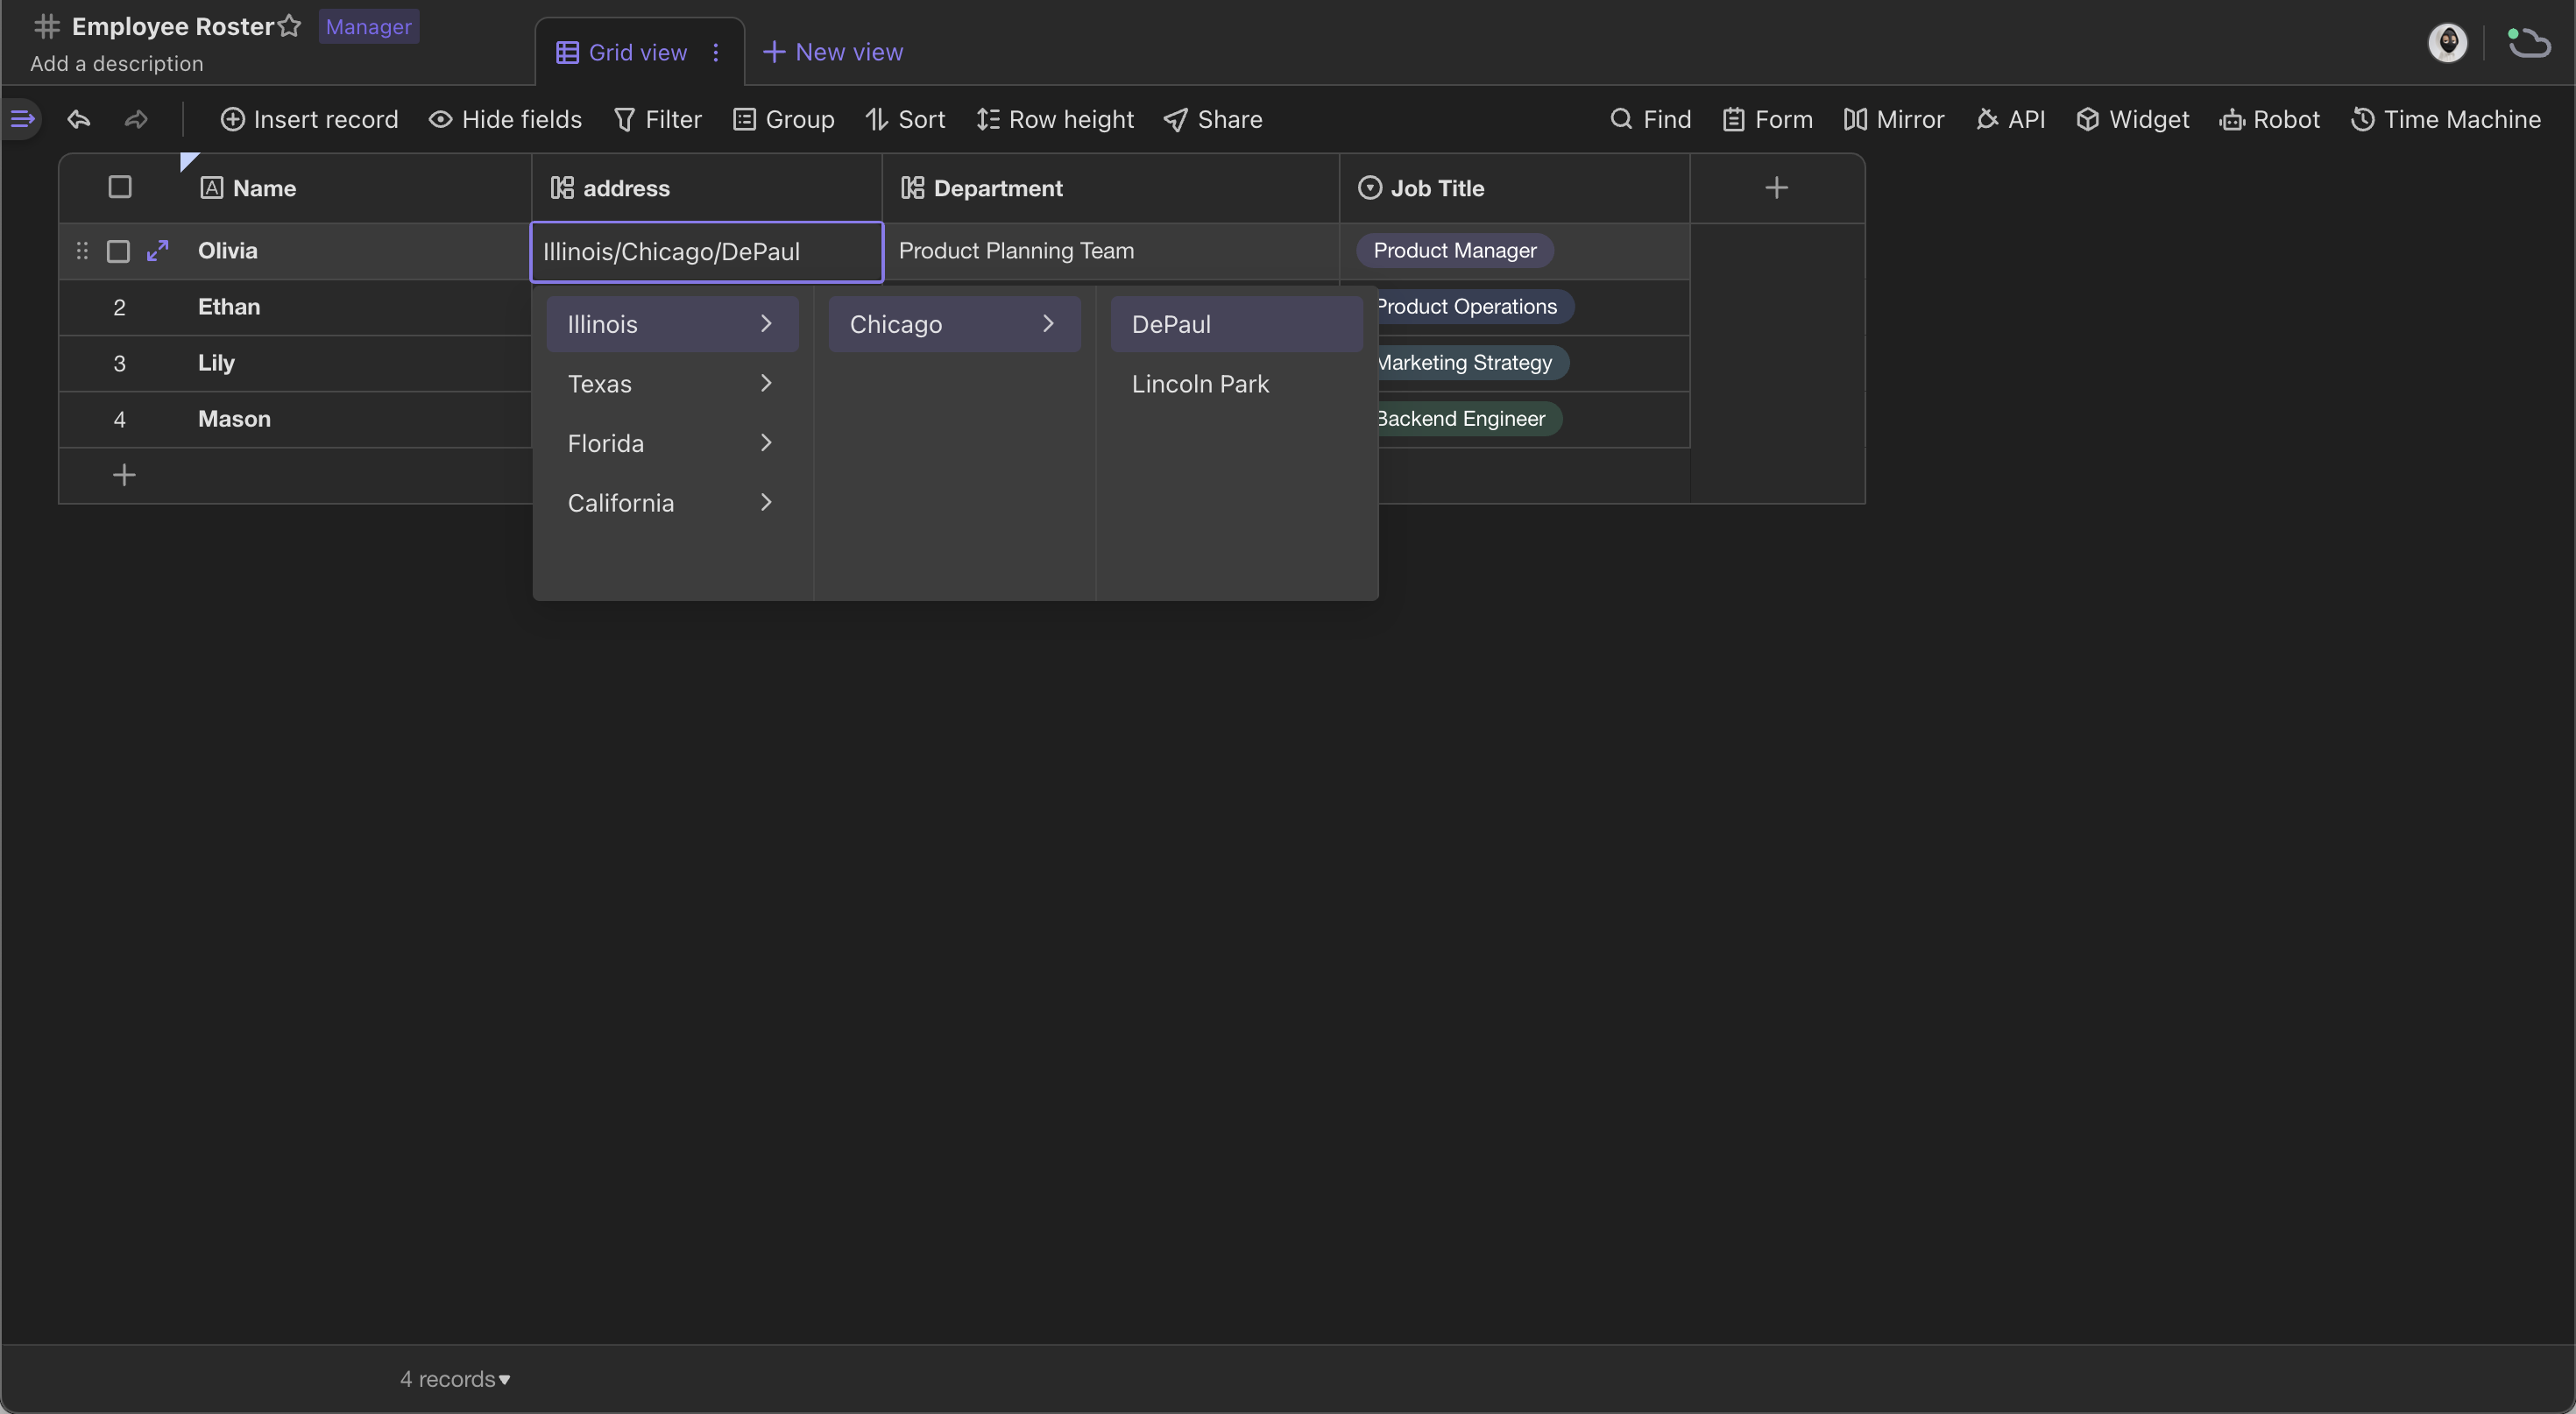Screen dimensions: 2576x1414
Task: Toggle the sidebar panel icon
Action: [x=22, y=119]
